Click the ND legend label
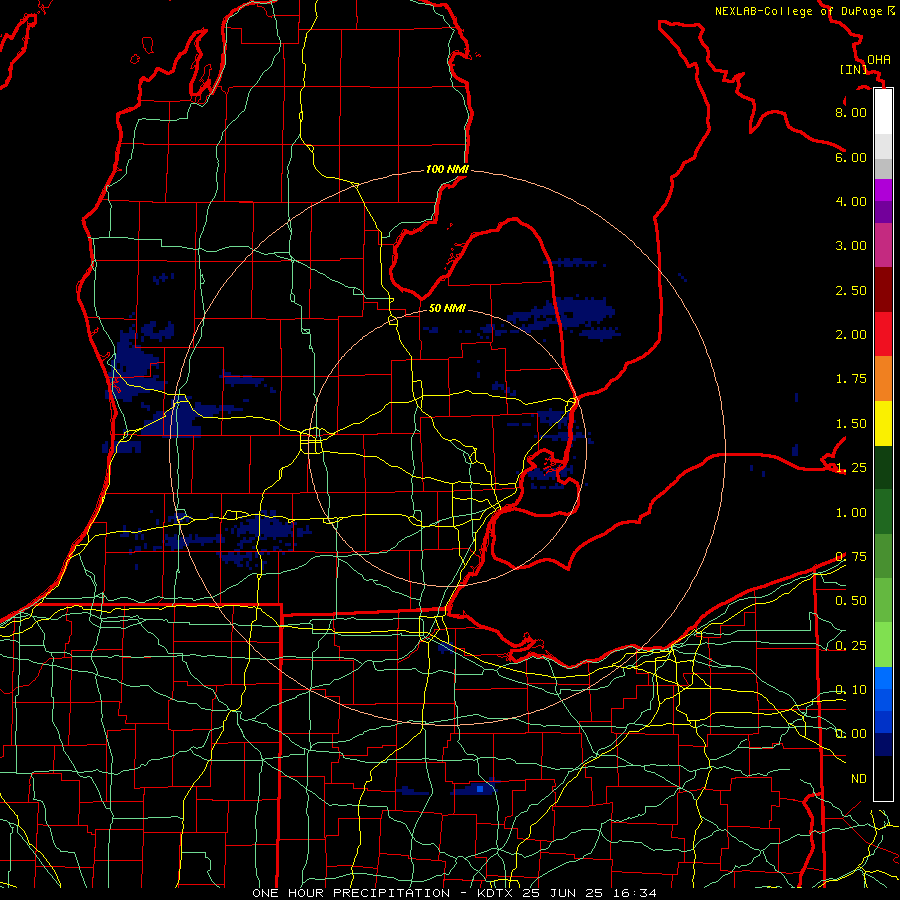Screen dimensions: 900x900 point(859,779)
